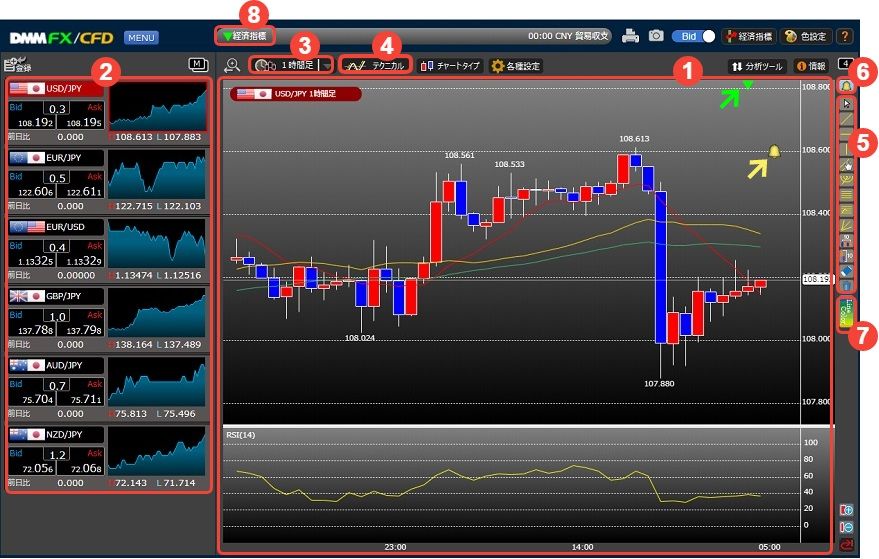Click the 各種設定 settings button

coord(516,66)
